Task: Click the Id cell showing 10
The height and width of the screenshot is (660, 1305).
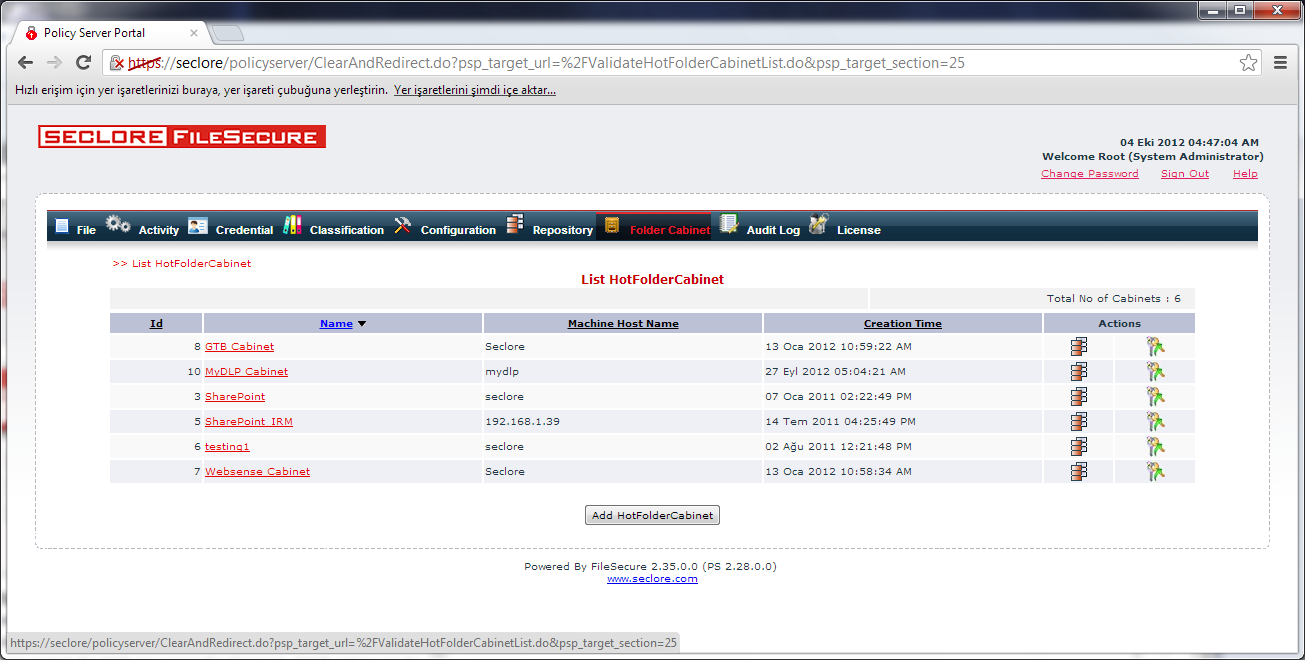Action: point(194,372)
